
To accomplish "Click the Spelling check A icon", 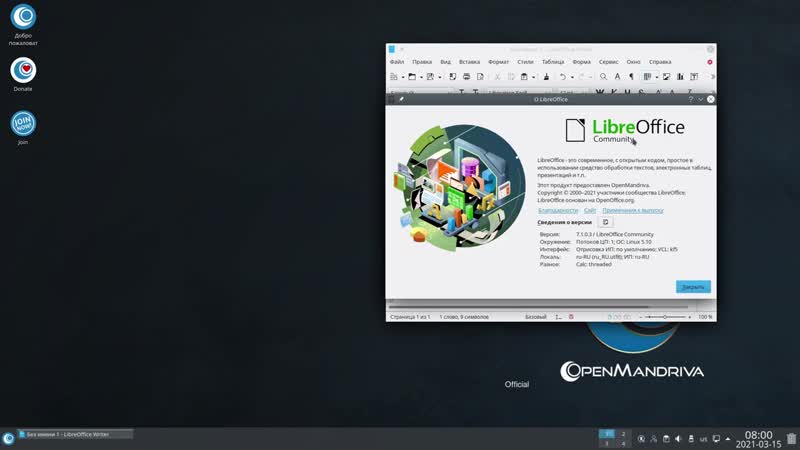I will [617, 77].
